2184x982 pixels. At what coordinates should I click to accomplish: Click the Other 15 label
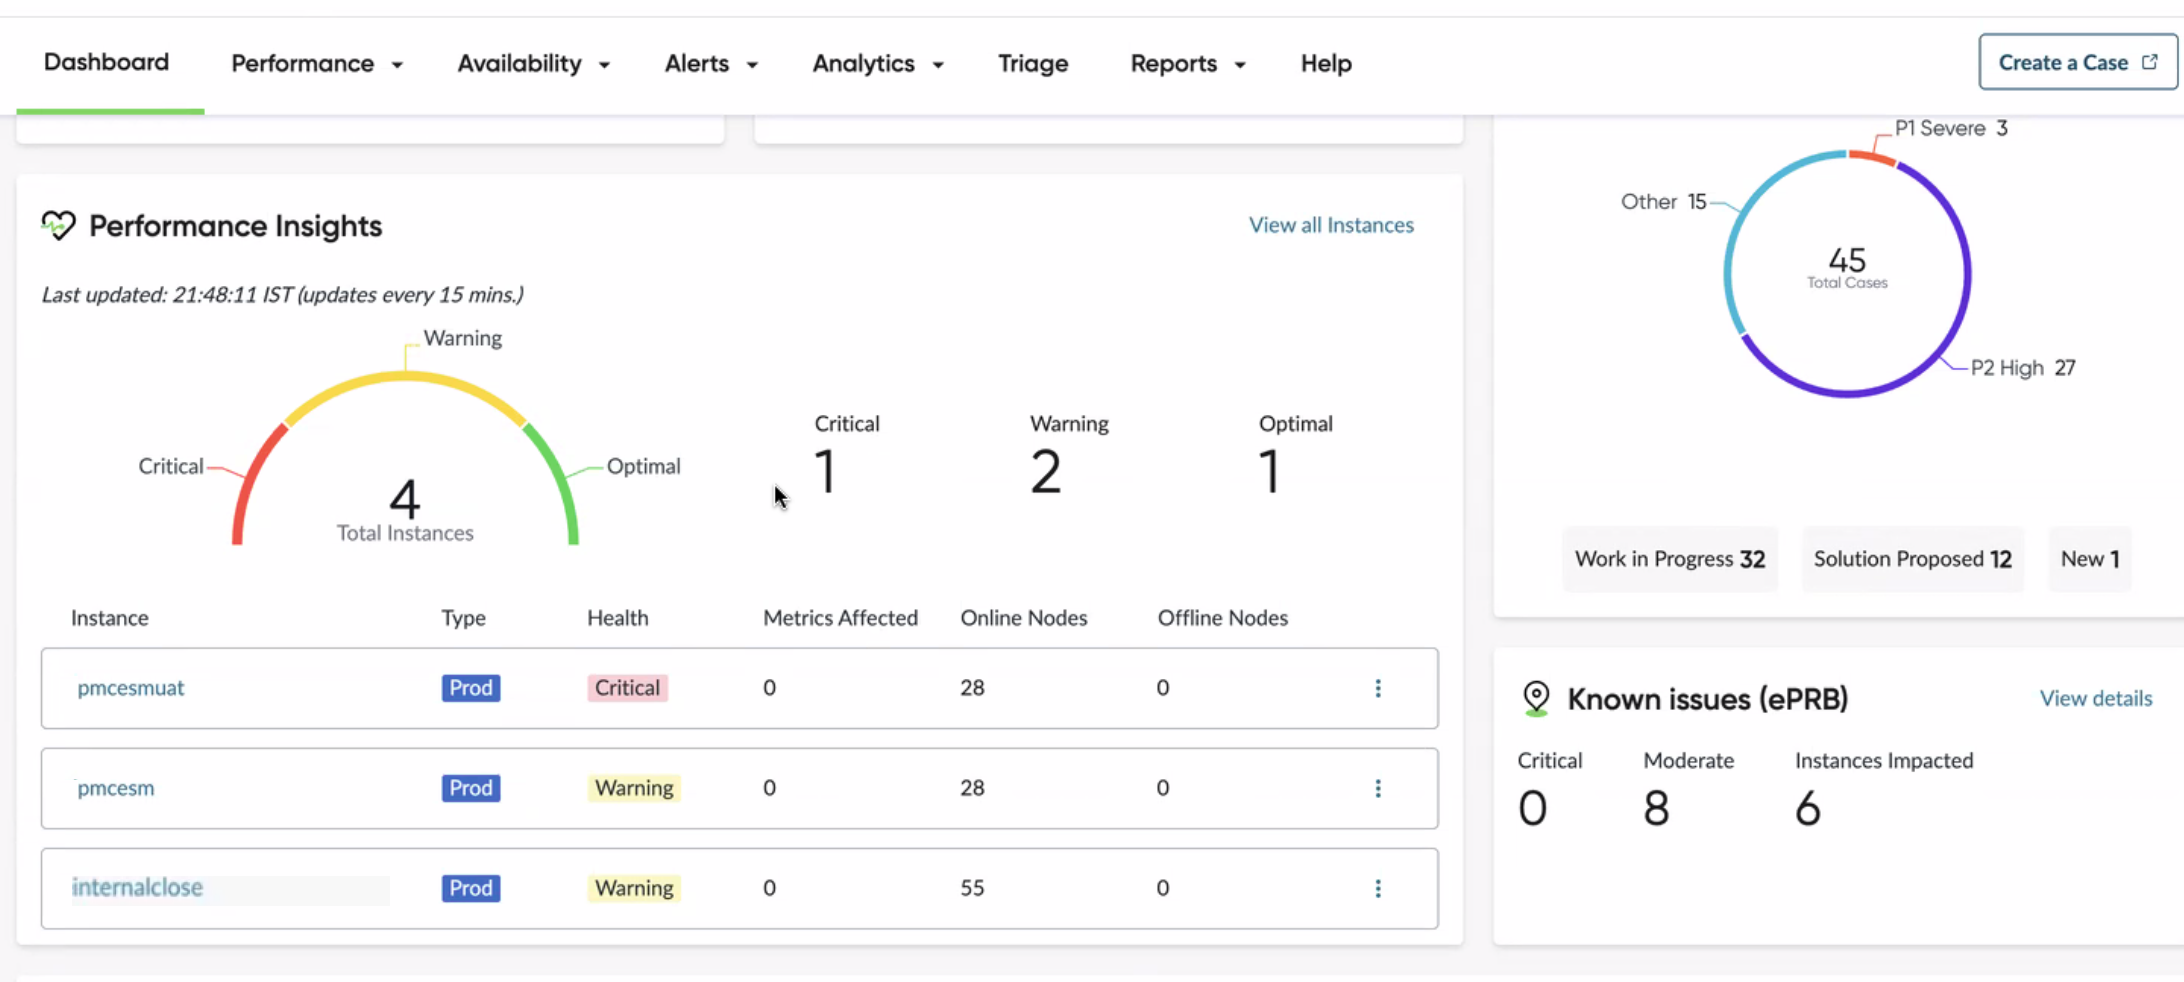point(1664,202)
